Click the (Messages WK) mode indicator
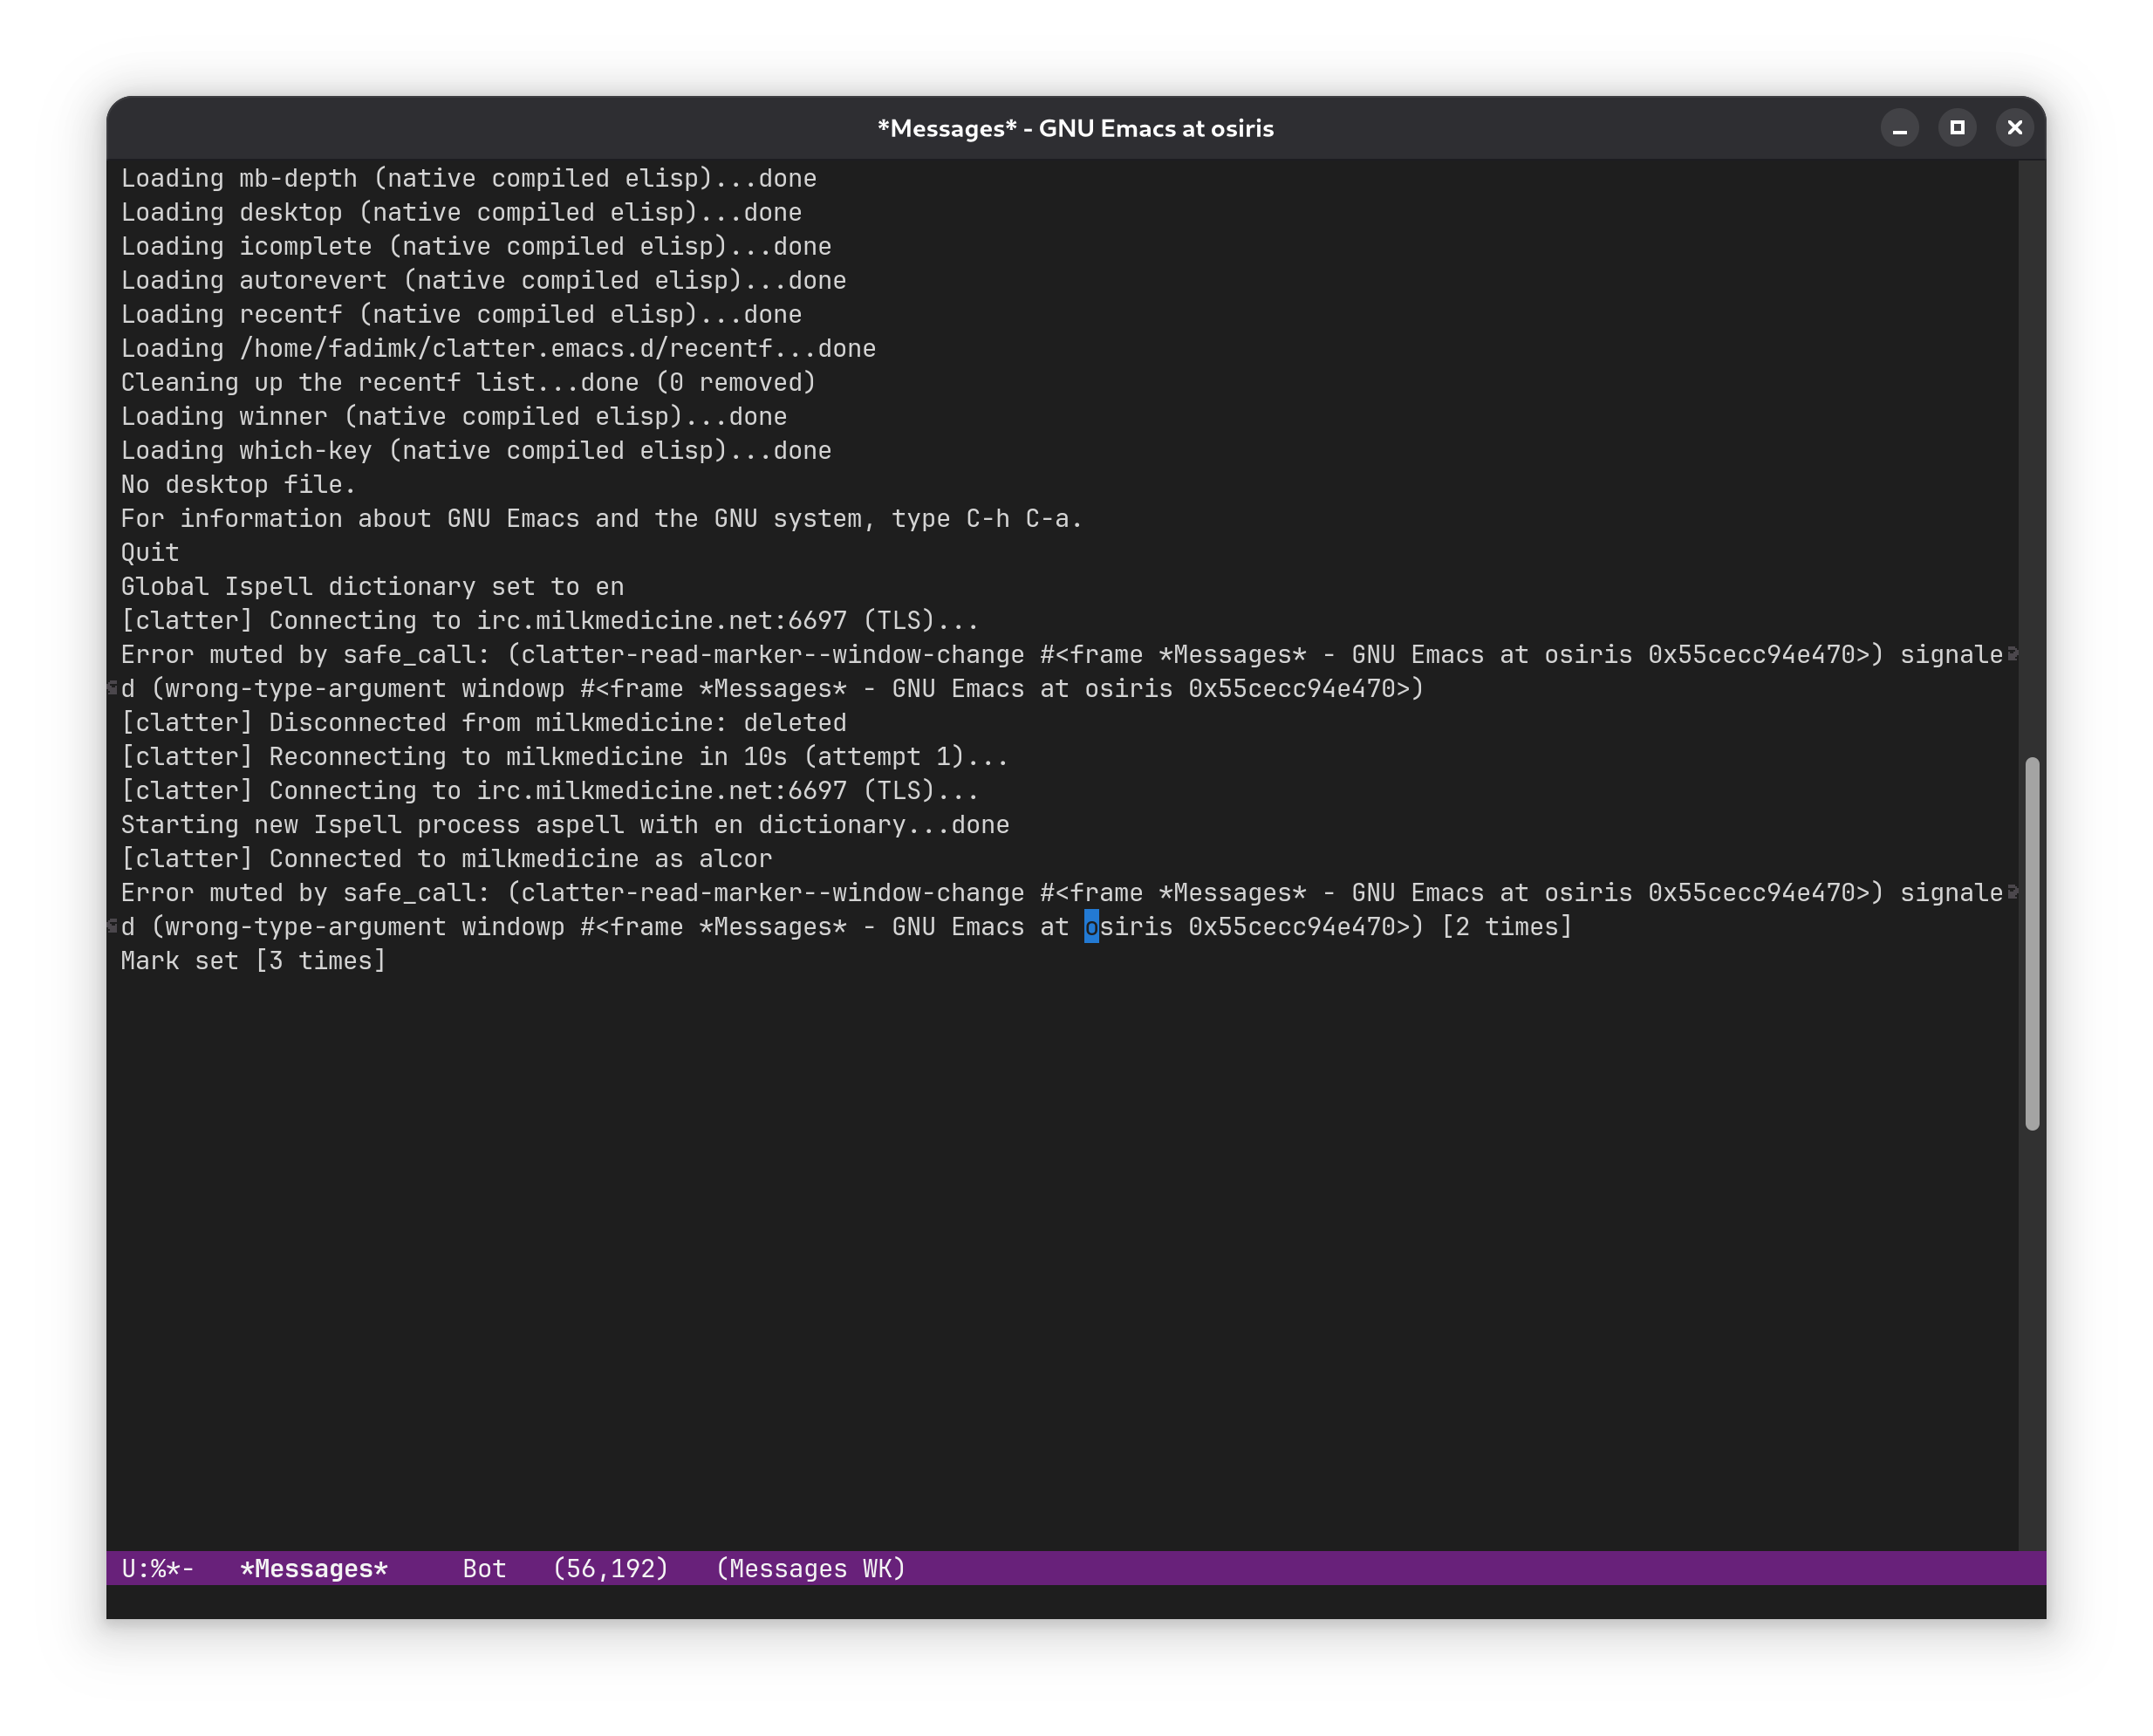 coord(811,1568)
